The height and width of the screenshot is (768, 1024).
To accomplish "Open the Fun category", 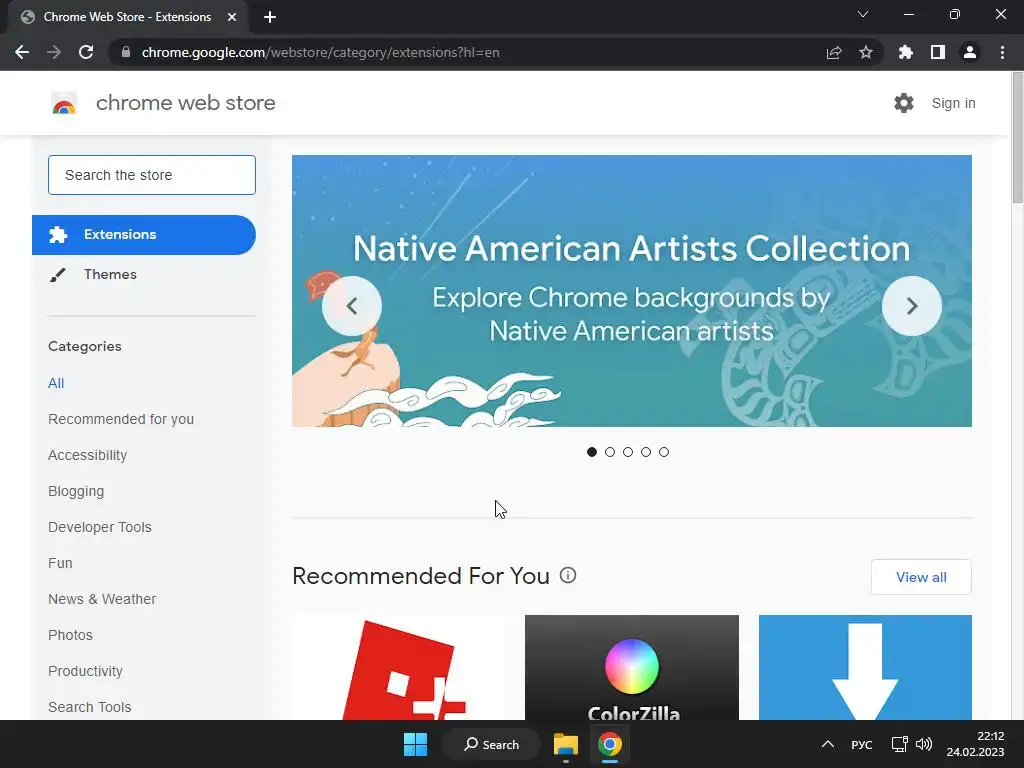I will (x=60, y=563).
